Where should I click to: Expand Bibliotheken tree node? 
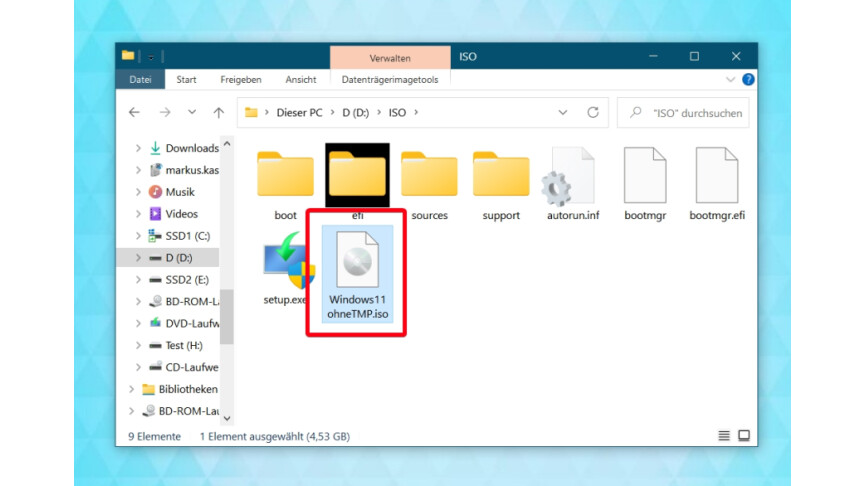point(132,389)
